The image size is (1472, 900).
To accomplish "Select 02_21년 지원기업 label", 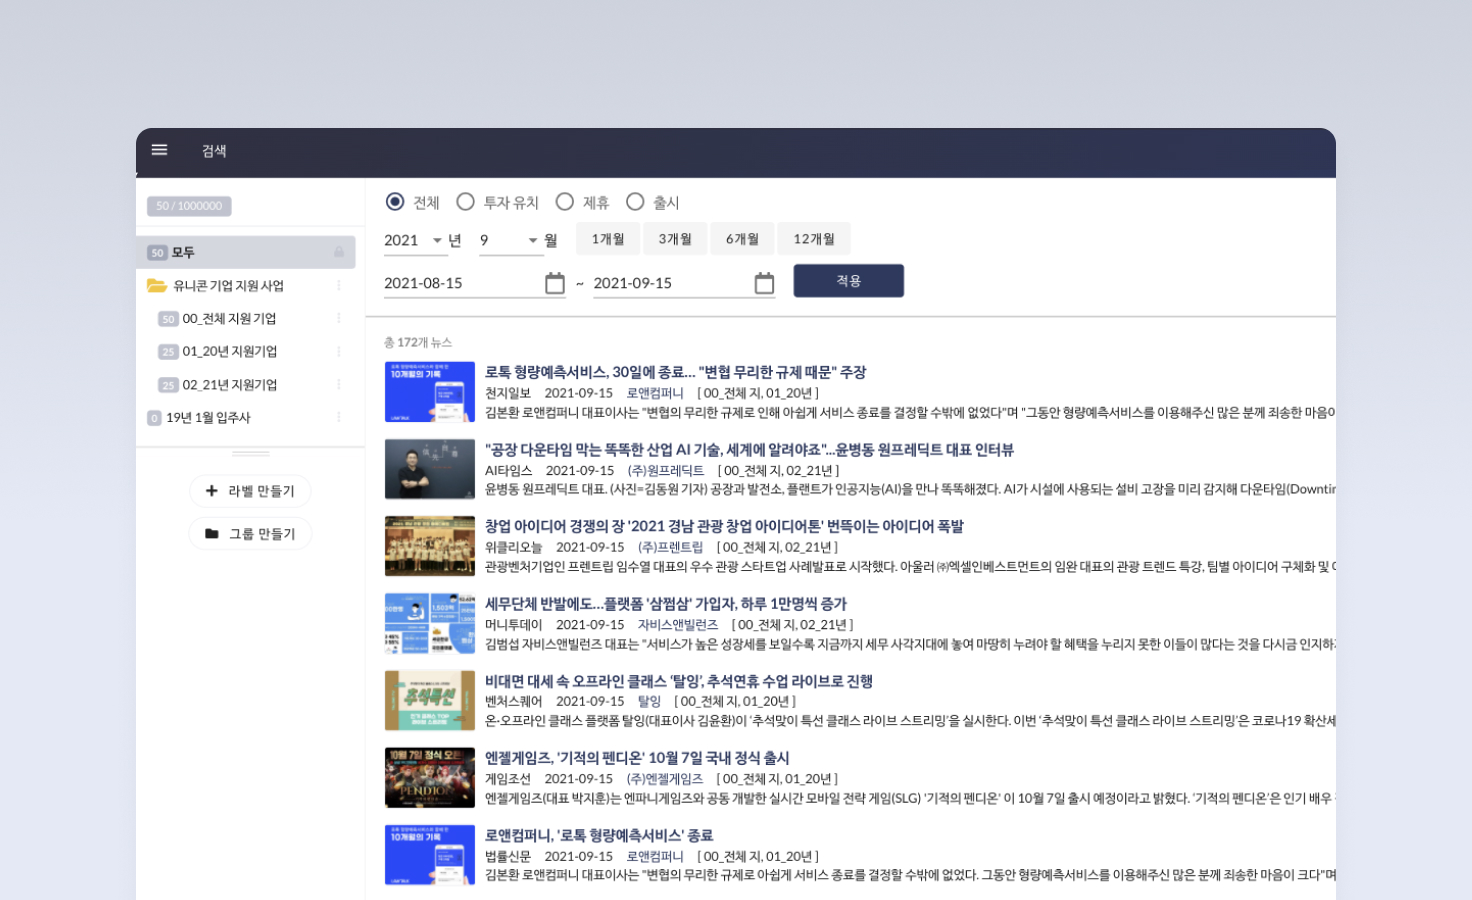I will (x=230, y=385).
